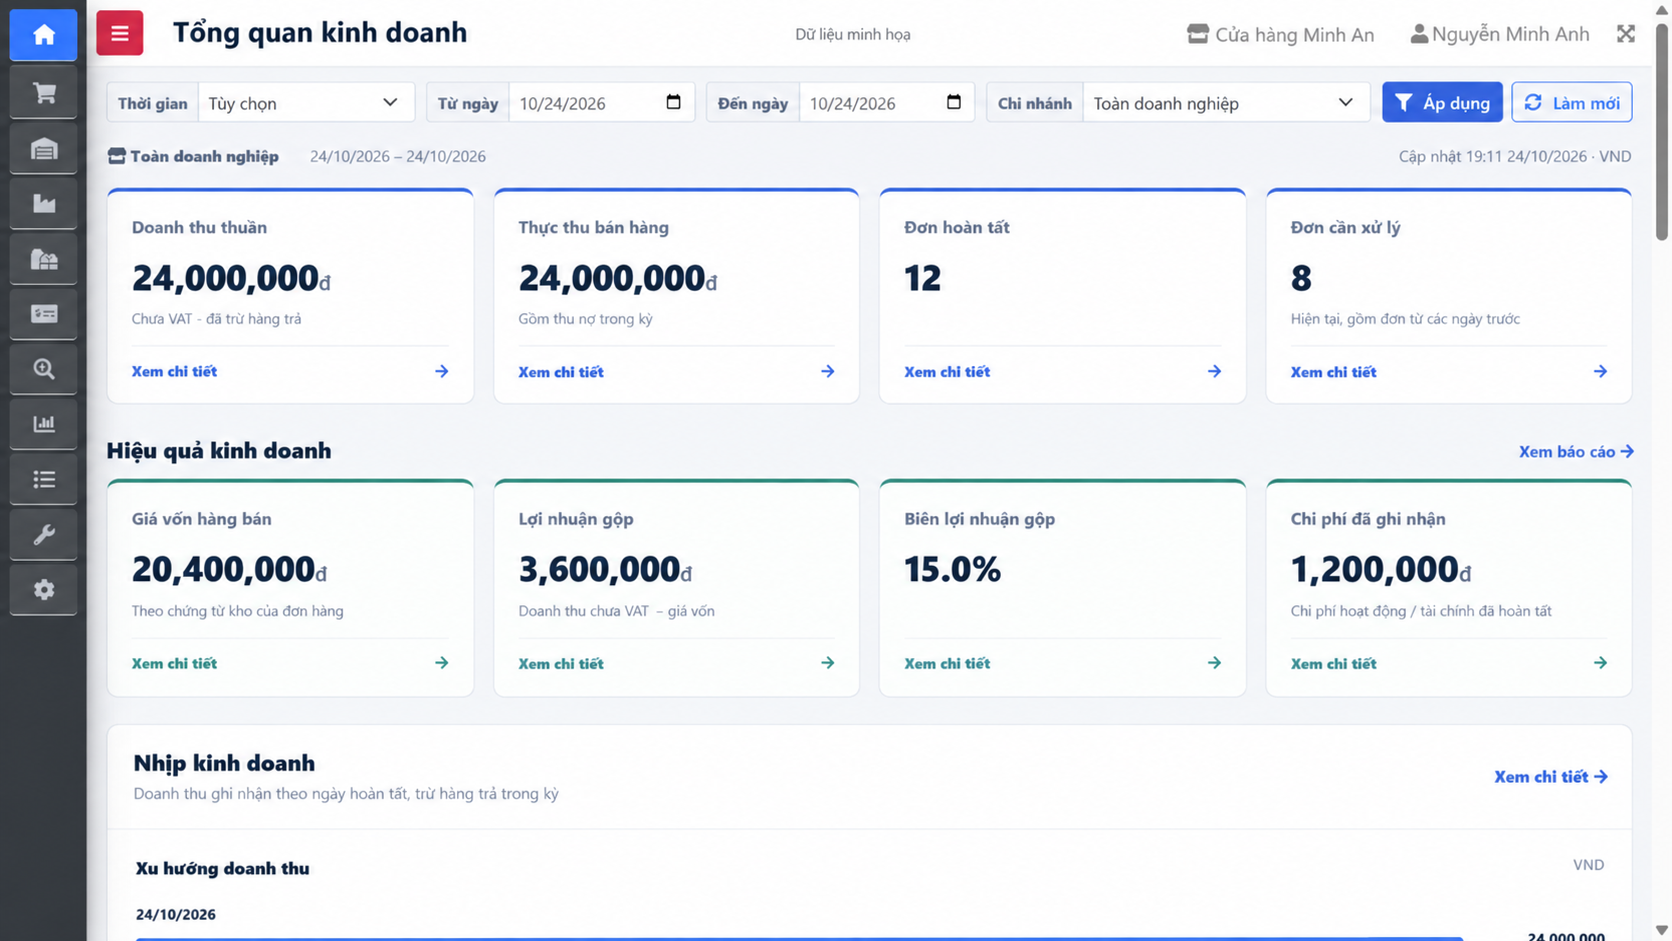Open calendar picker for Đến ngày
The image size is (1672, 941).
[x=953, y=102]
